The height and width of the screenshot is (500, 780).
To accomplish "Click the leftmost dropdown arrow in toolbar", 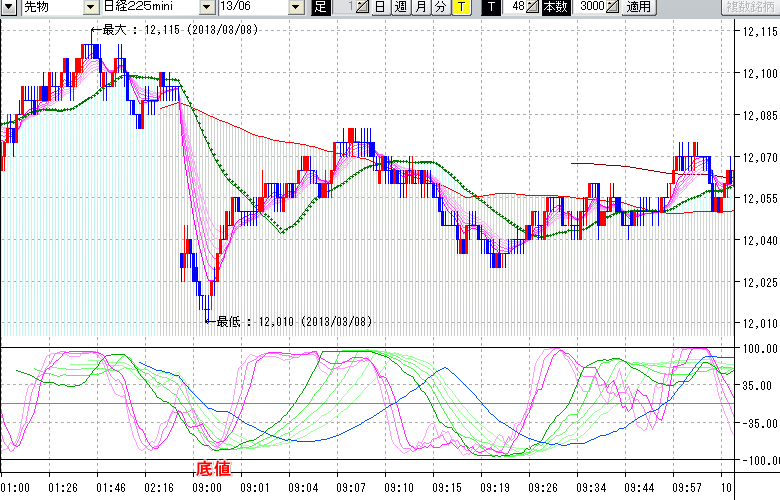I will click(x=8, y=7).
